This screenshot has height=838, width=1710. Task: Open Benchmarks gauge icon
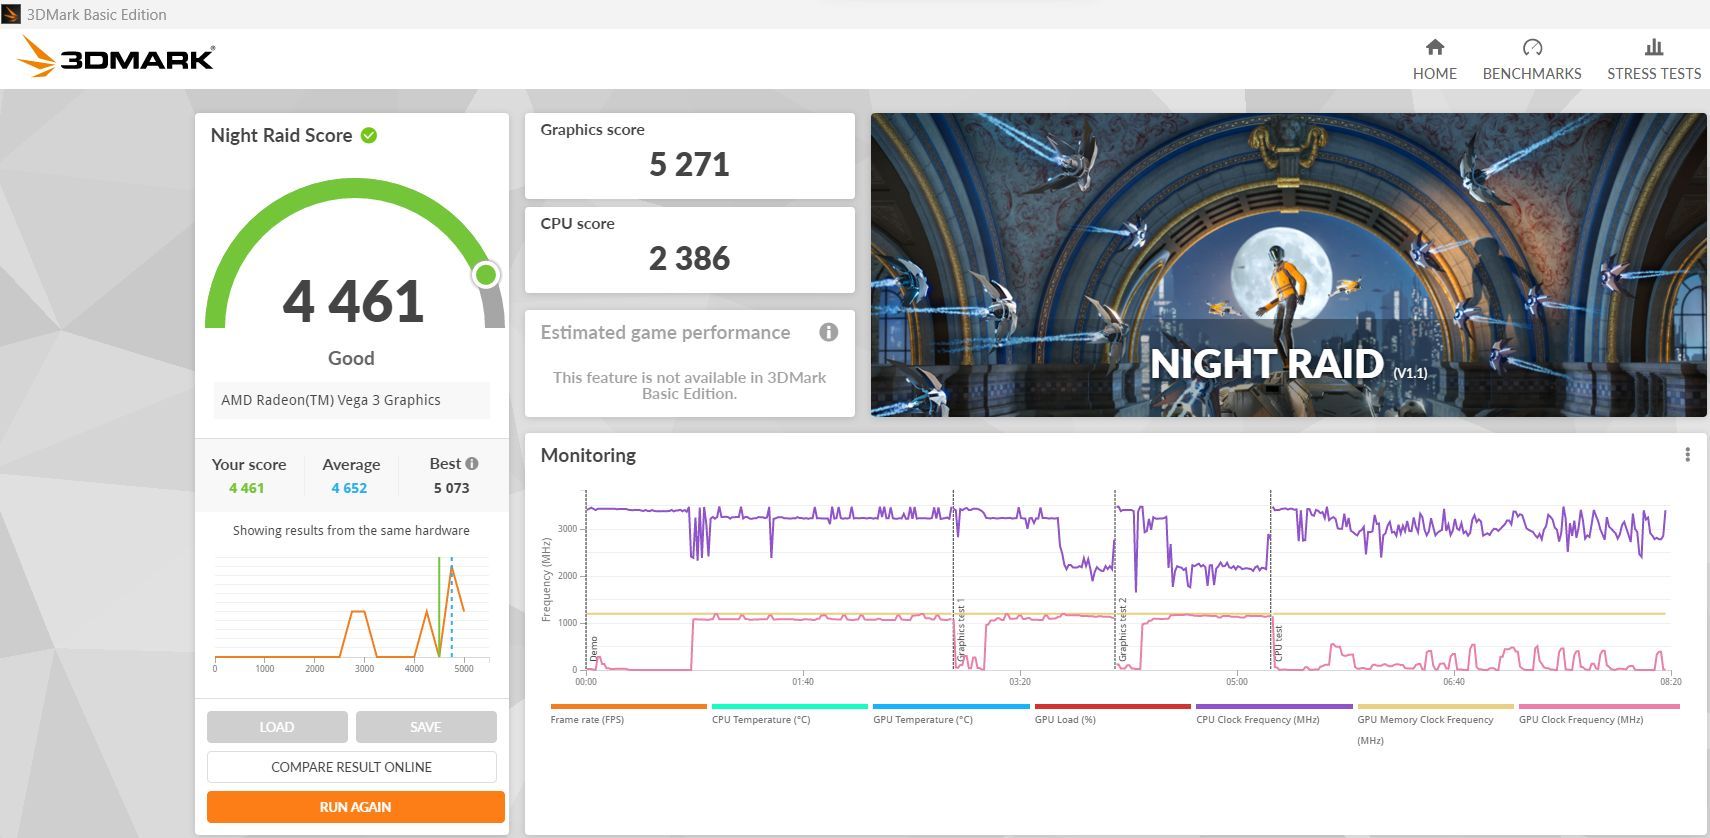pos(1532,47)
